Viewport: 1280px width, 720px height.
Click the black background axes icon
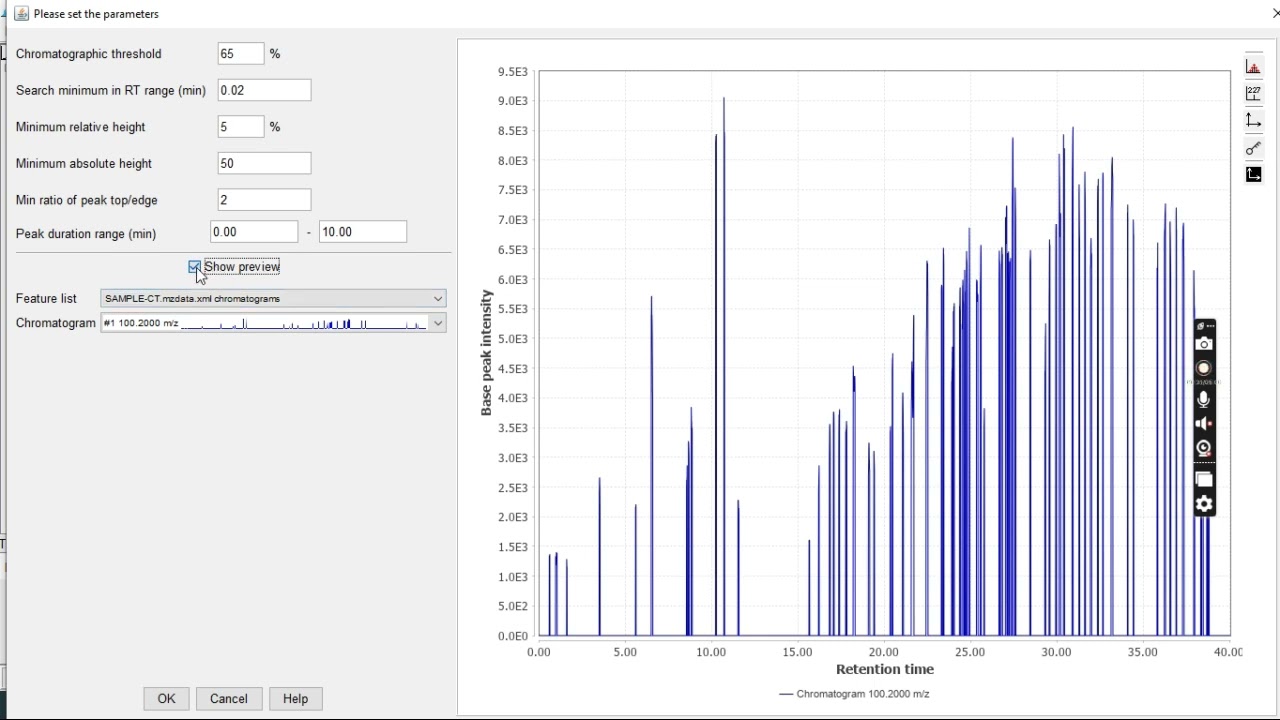coord(1253,175)
